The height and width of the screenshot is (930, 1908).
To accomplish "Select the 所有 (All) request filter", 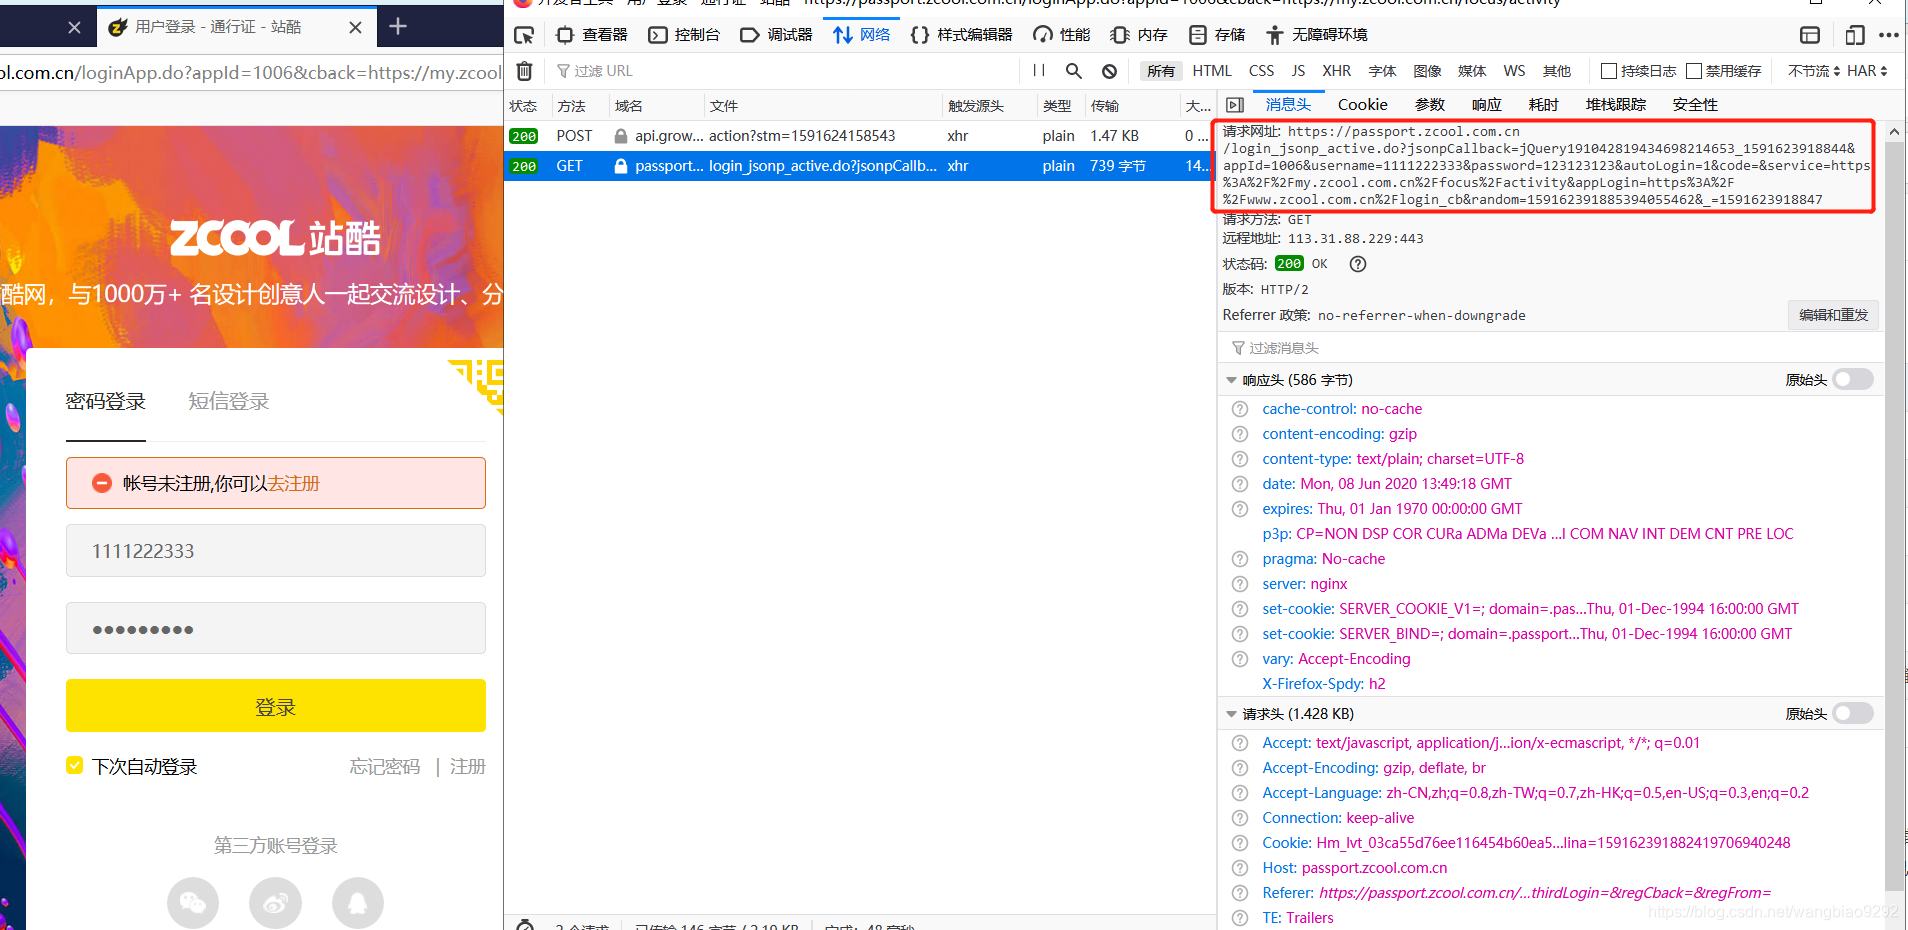I will tap(1161, 71).
